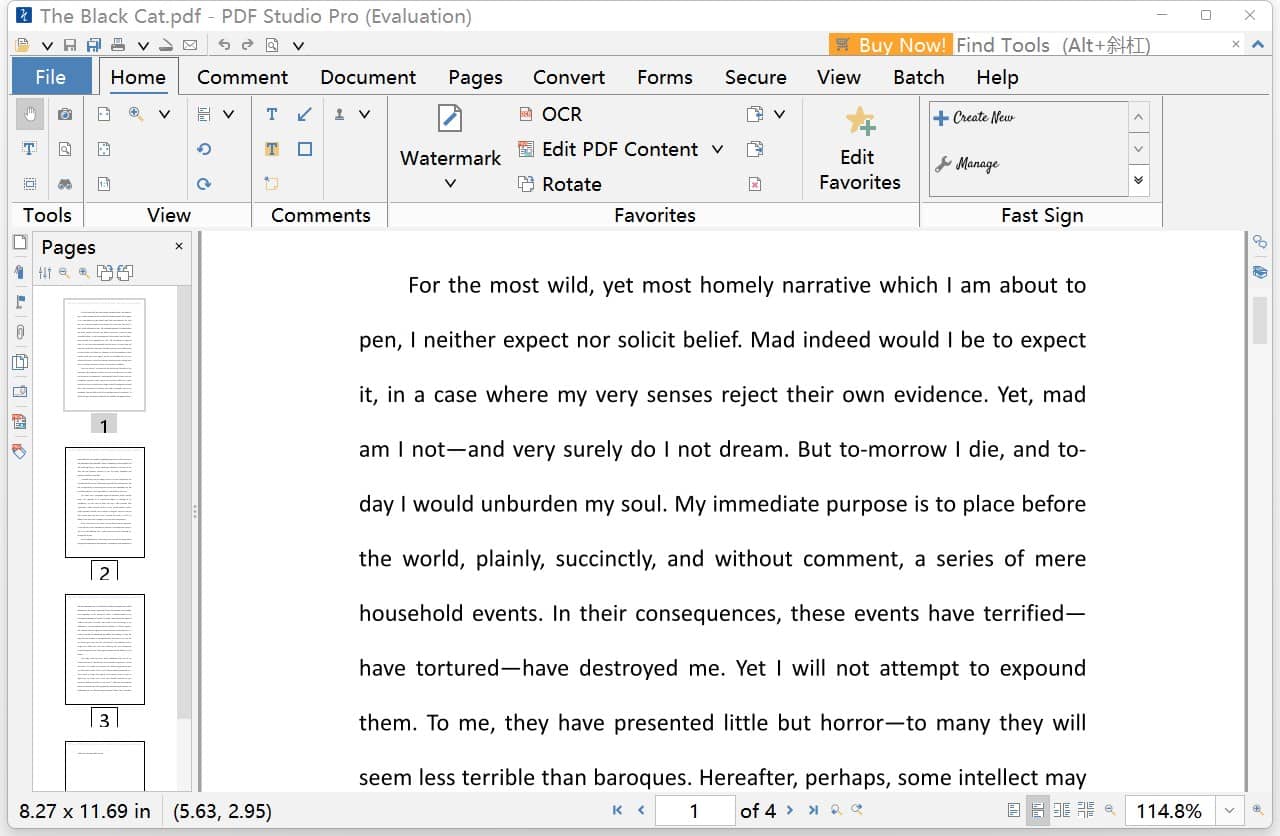This screenshot has width=1280, height=836.
Task: Redo the last action
Action: (247, 45)
